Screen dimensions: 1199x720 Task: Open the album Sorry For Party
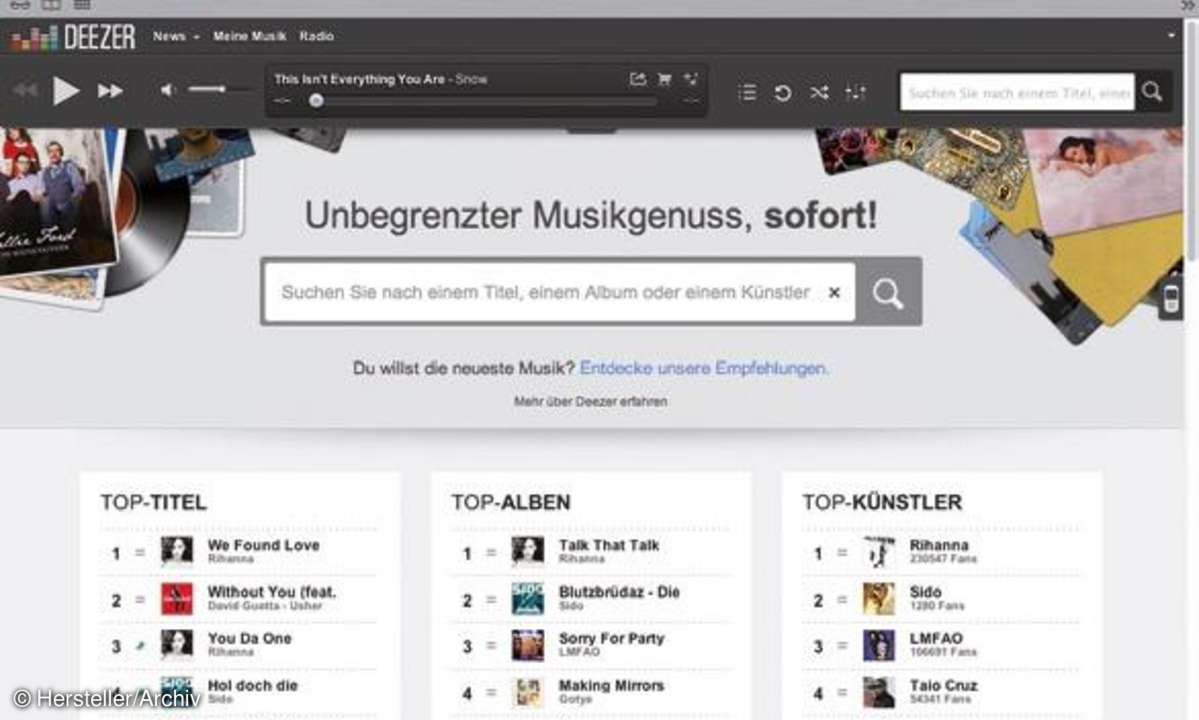[x=611, y=638]
